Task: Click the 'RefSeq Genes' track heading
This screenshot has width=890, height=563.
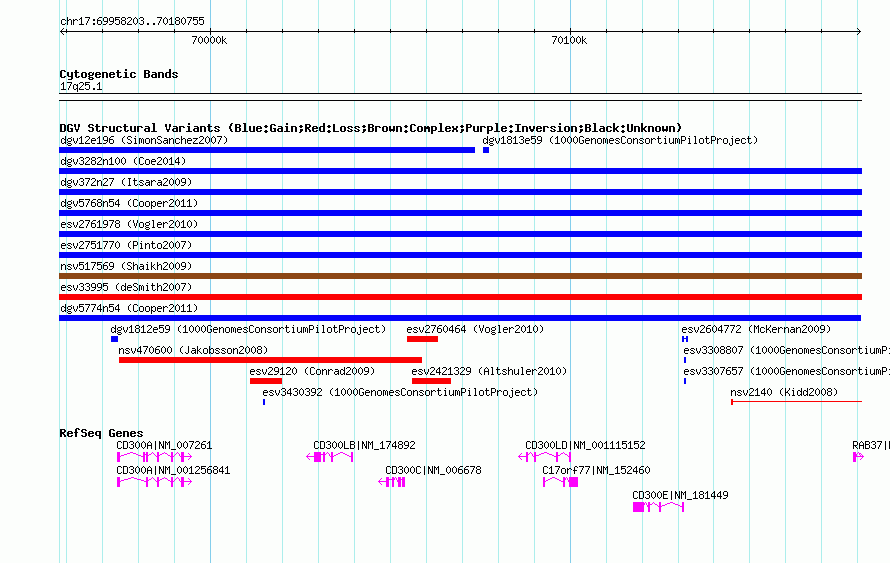Action: point(101,433)
